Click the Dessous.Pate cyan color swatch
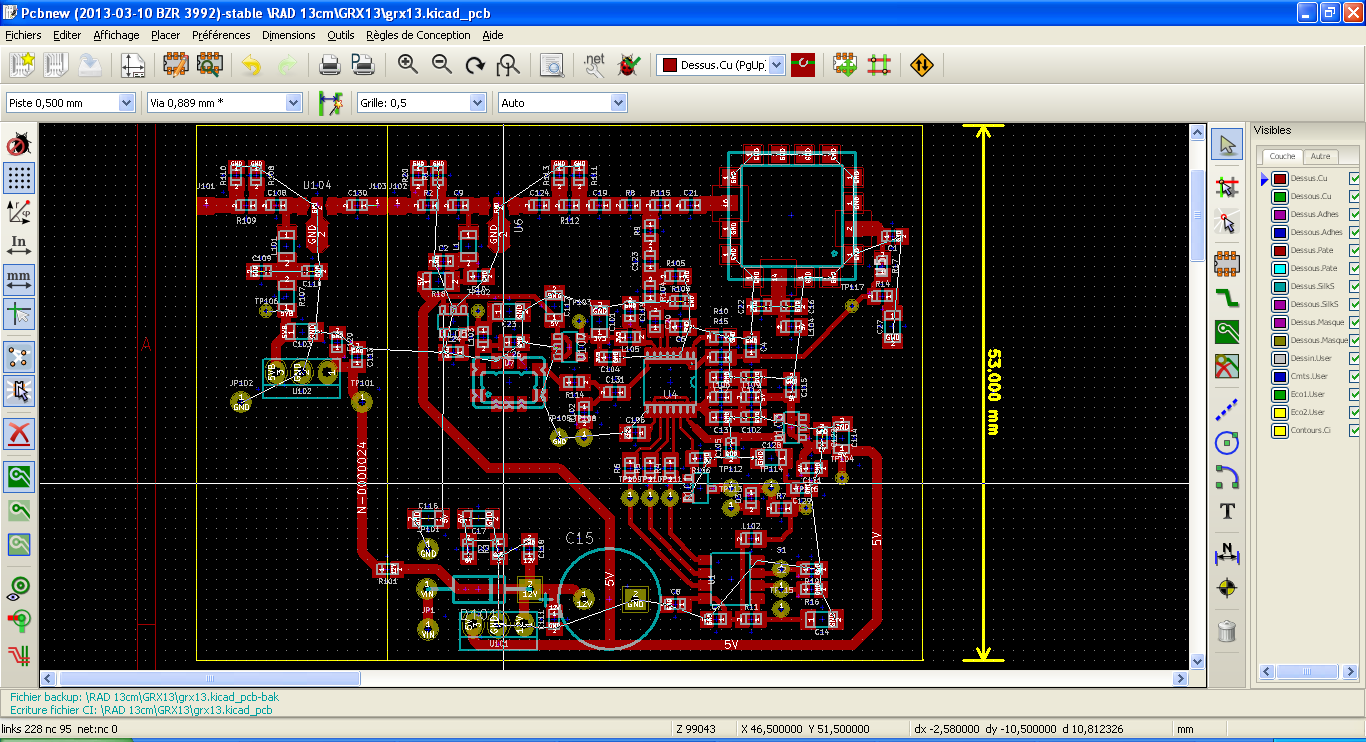Image resolution: width=1366 pixels, height=742 pixels. click(1279, 268)
